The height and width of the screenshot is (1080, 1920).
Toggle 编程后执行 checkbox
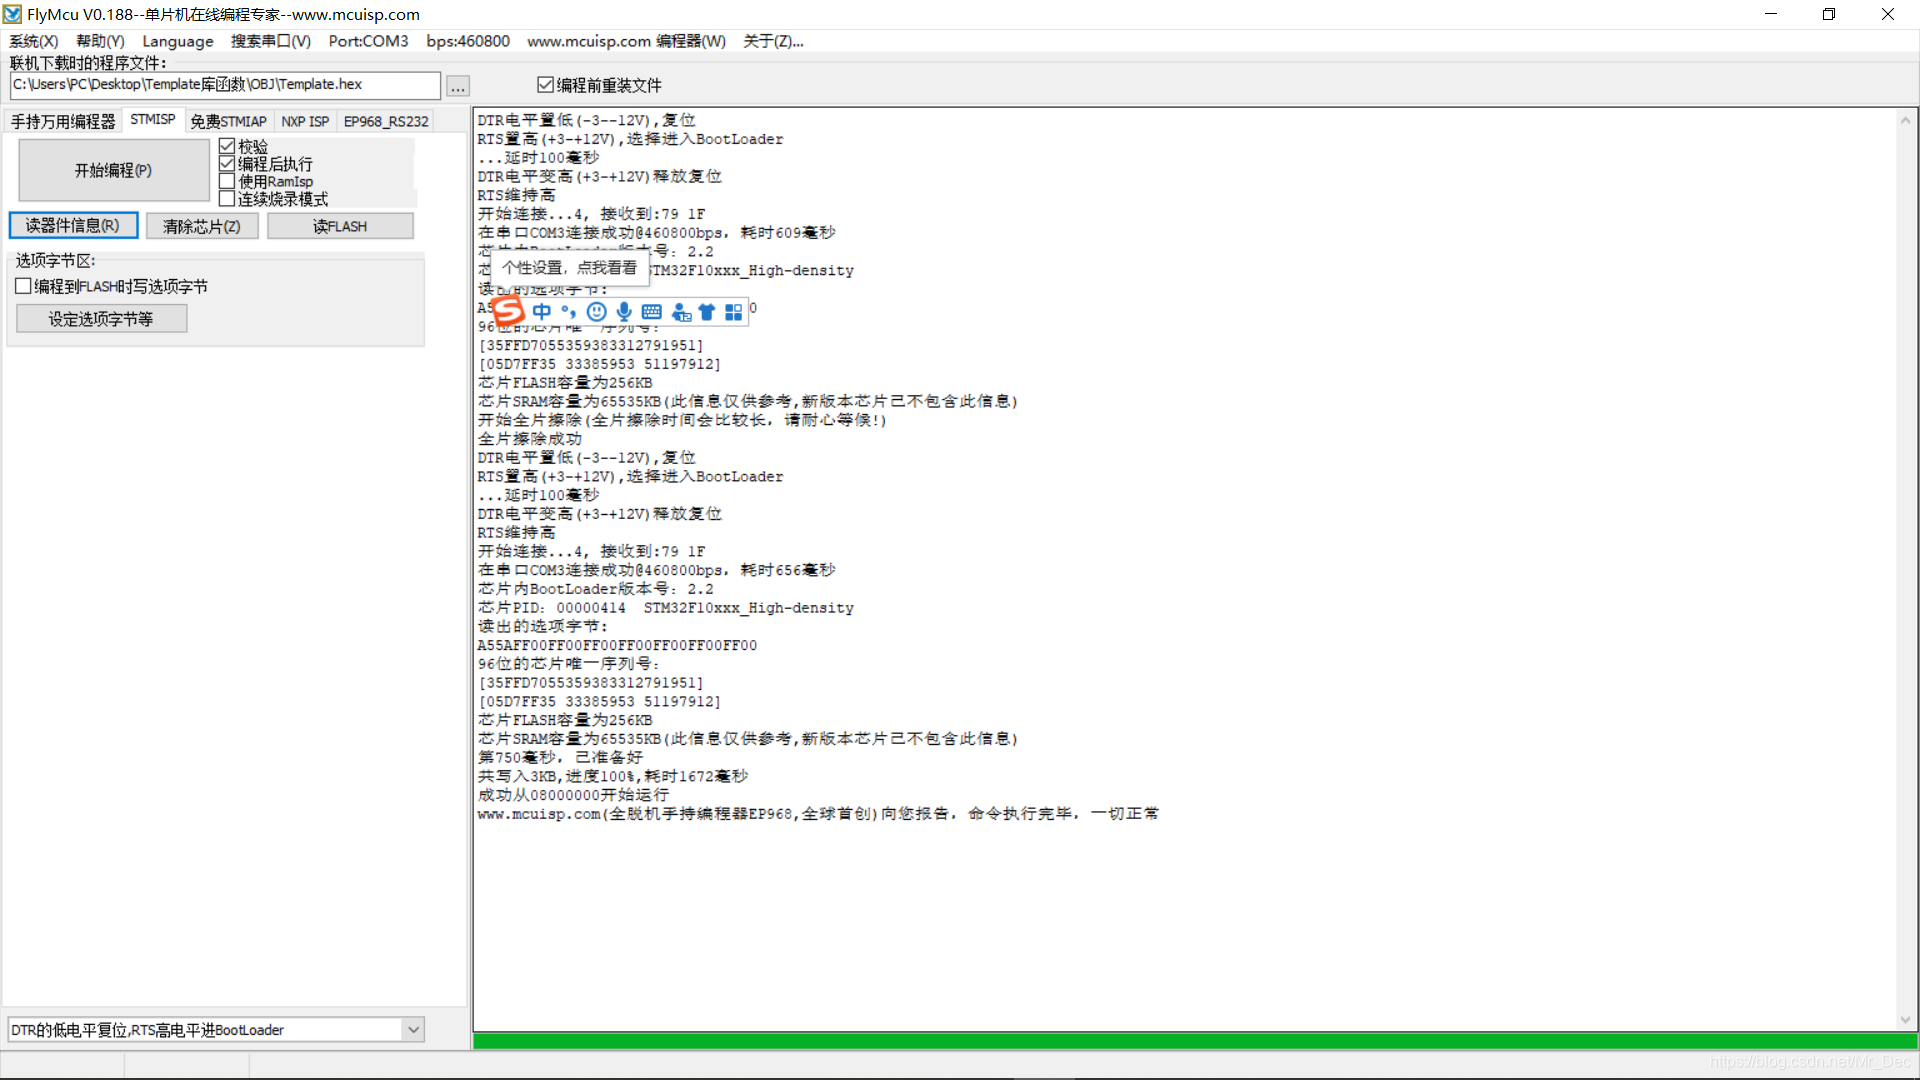227,164
